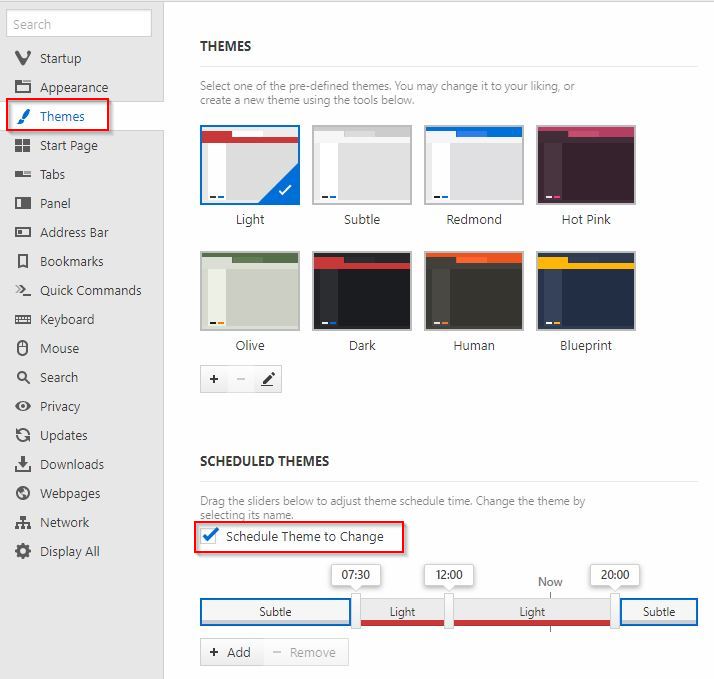Click Remove schedule button

305,652
